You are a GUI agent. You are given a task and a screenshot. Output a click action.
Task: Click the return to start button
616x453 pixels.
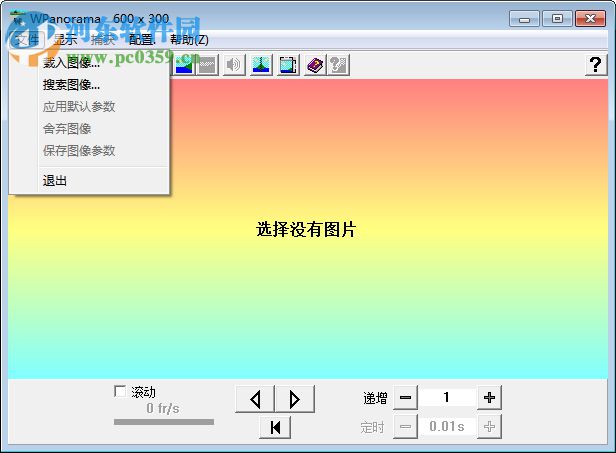275,427
